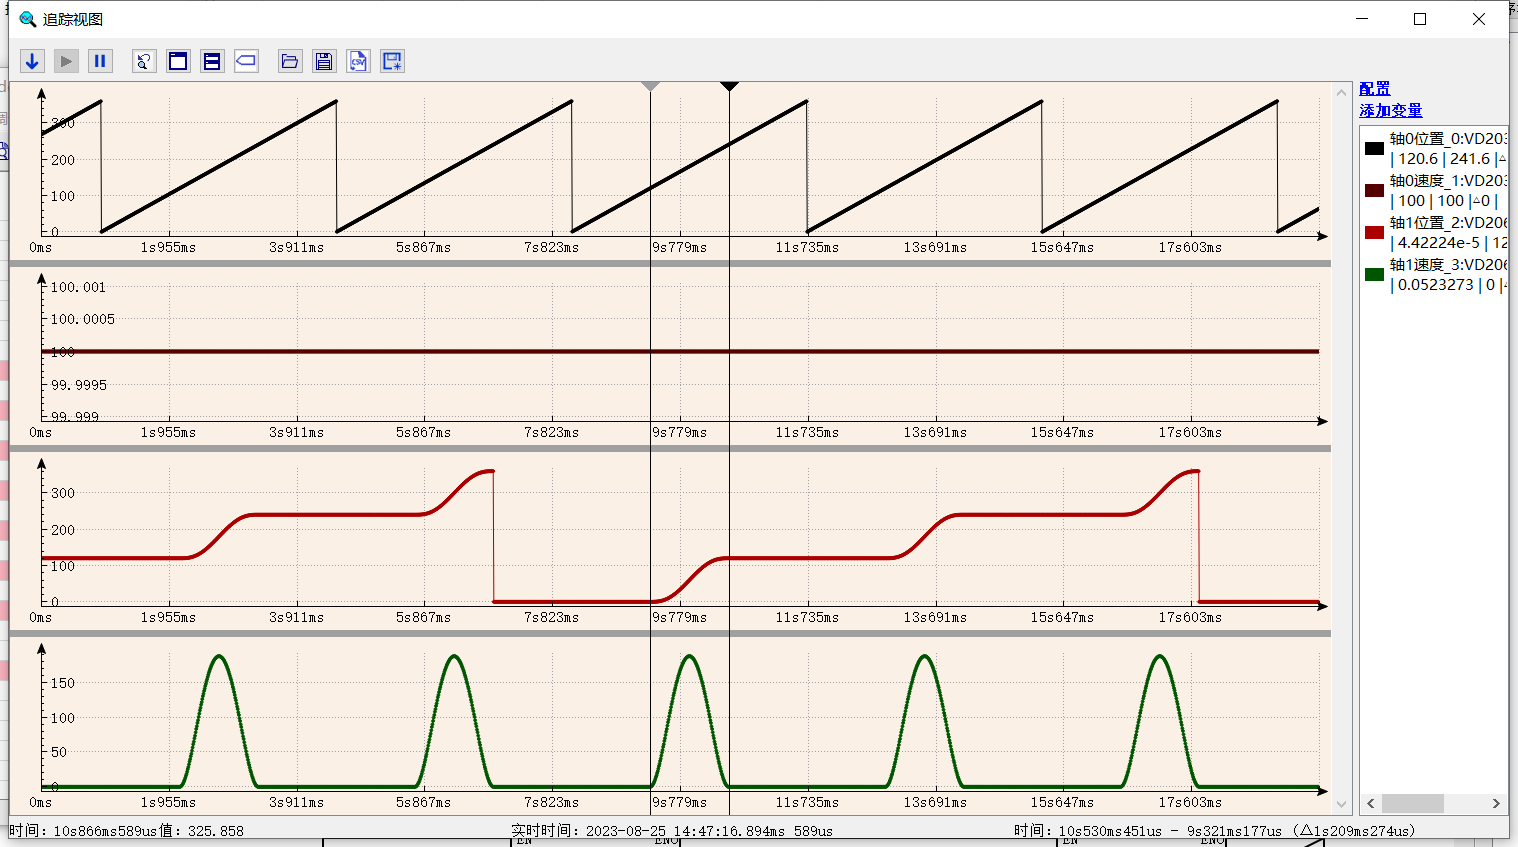Open the 配置 link
This screenshot has width=1518, height=847.
tap(1375, 89)
